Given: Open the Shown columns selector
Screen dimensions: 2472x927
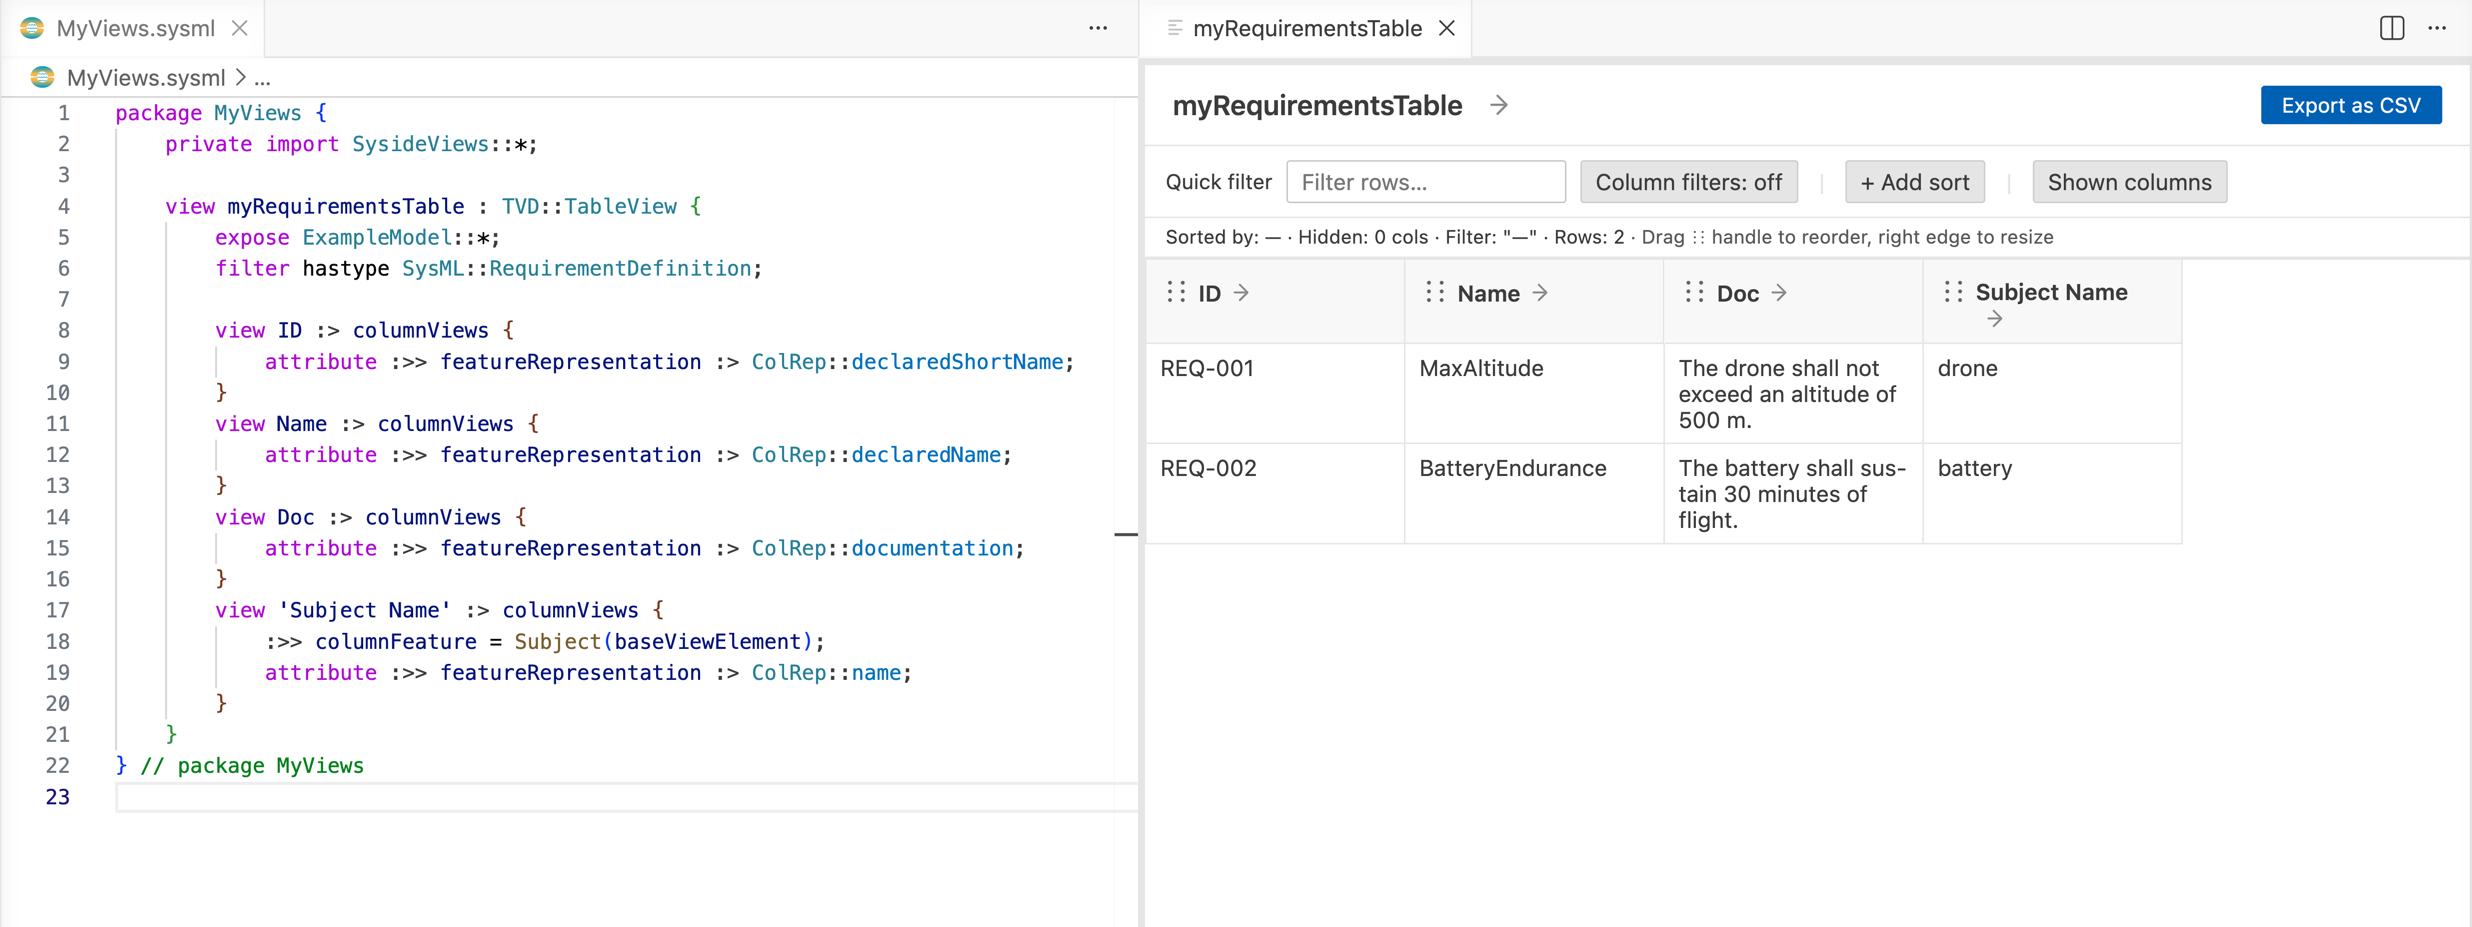Looking at the screenshot, I should [2129, 182].
